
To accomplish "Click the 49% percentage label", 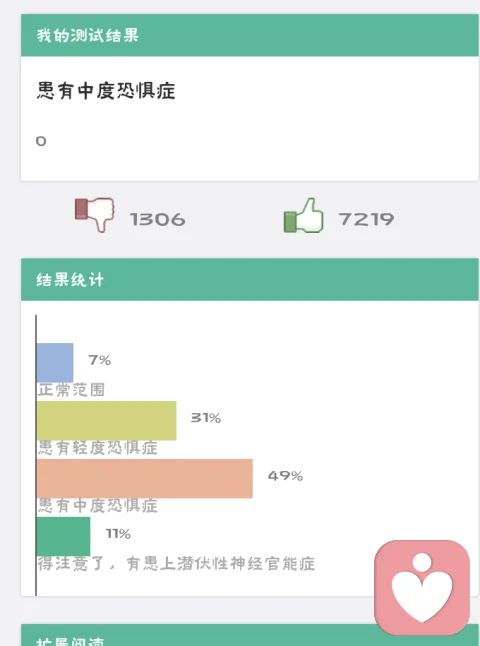I will tap(285, 476).
